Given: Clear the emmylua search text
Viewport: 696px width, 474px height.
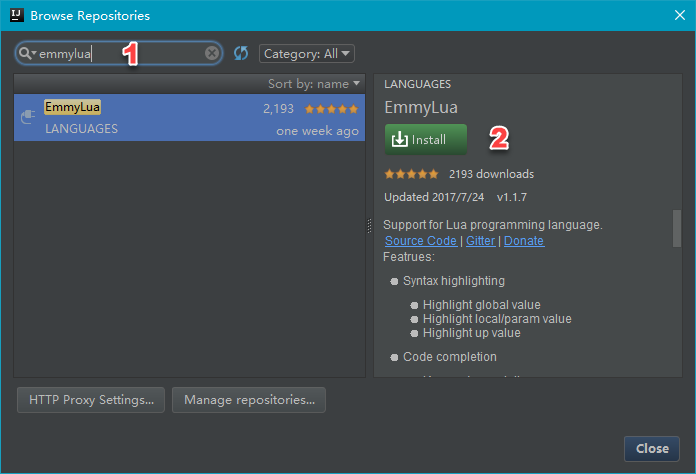Looking at the screenshot, I should [x=212, y=53].
